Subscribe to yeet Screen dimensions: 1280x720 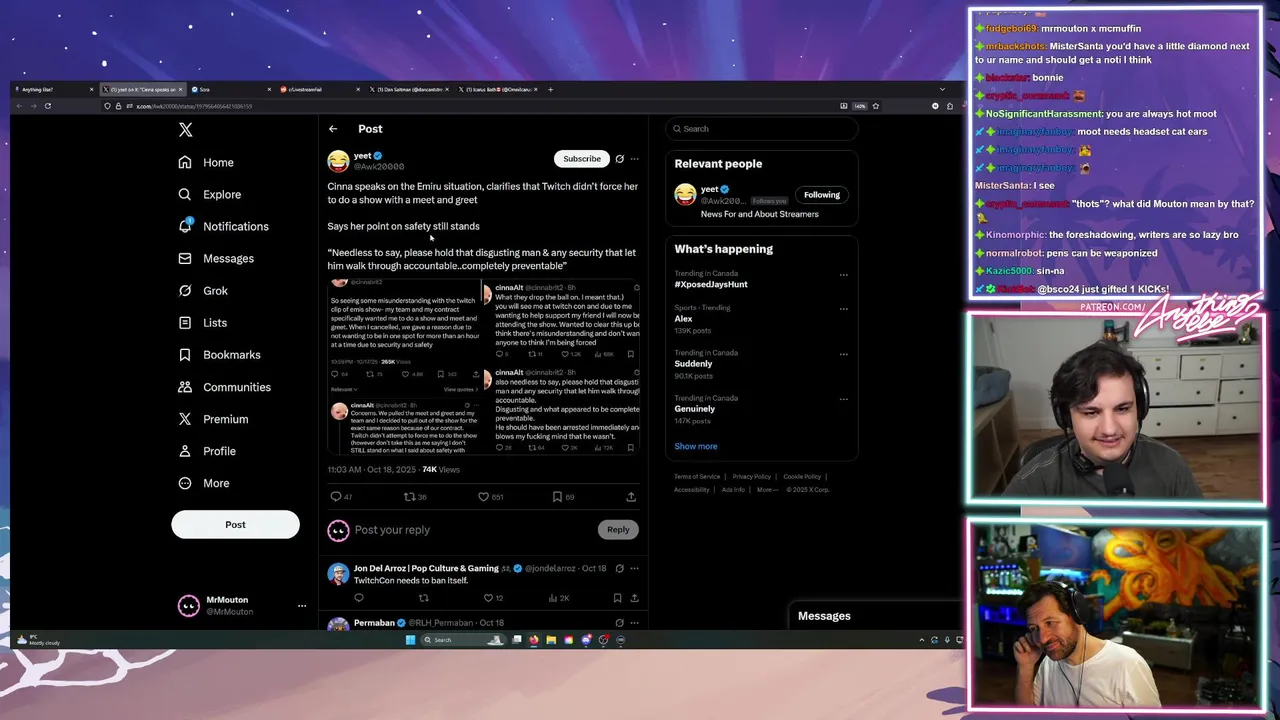click(582, 158)
